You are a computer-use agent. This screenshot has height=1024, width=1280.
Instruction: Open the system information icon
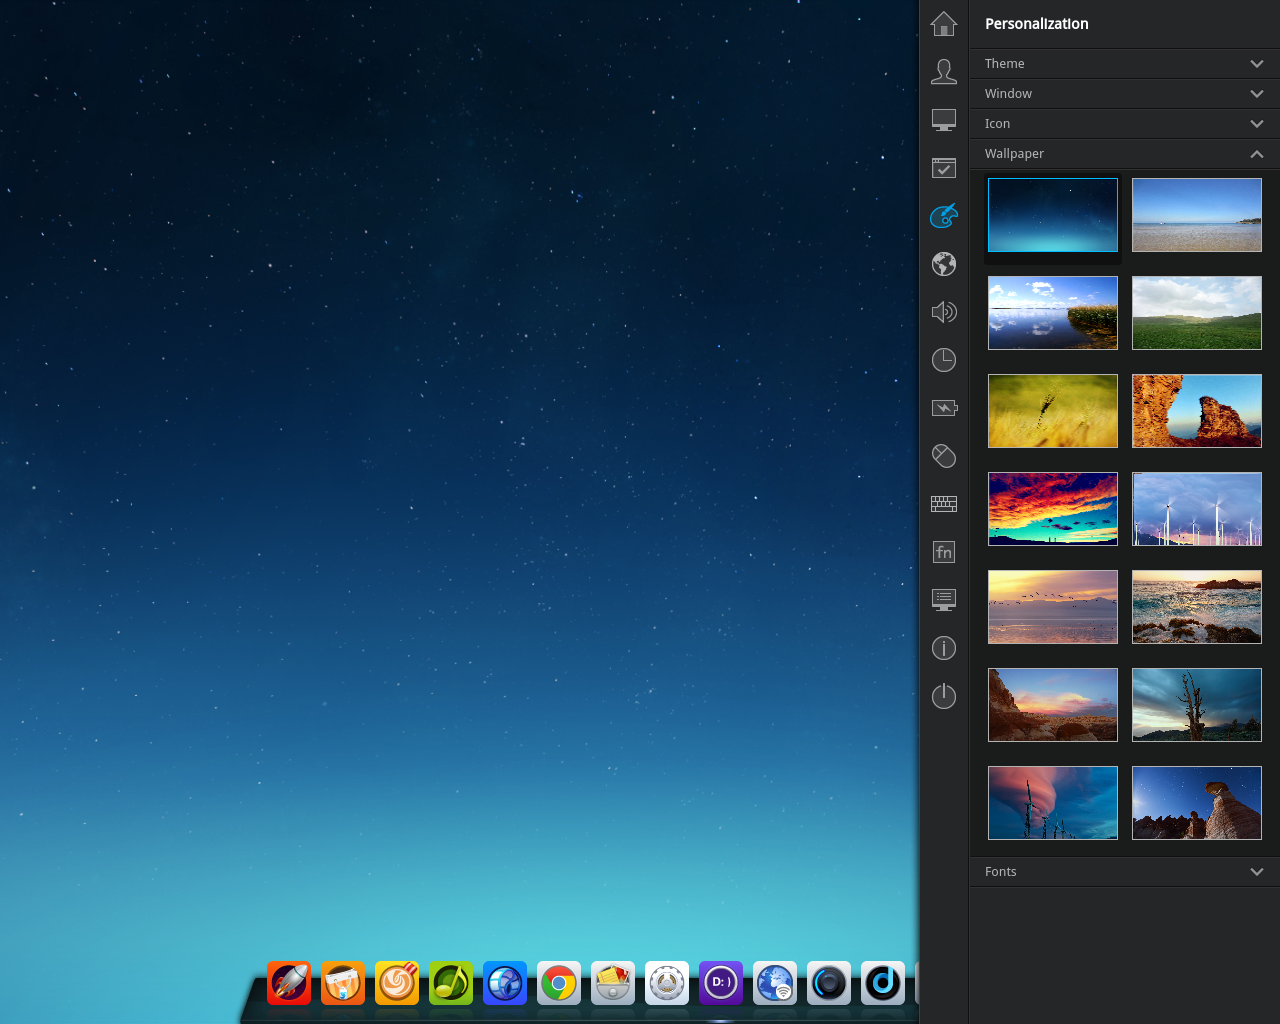click(944, 648)
